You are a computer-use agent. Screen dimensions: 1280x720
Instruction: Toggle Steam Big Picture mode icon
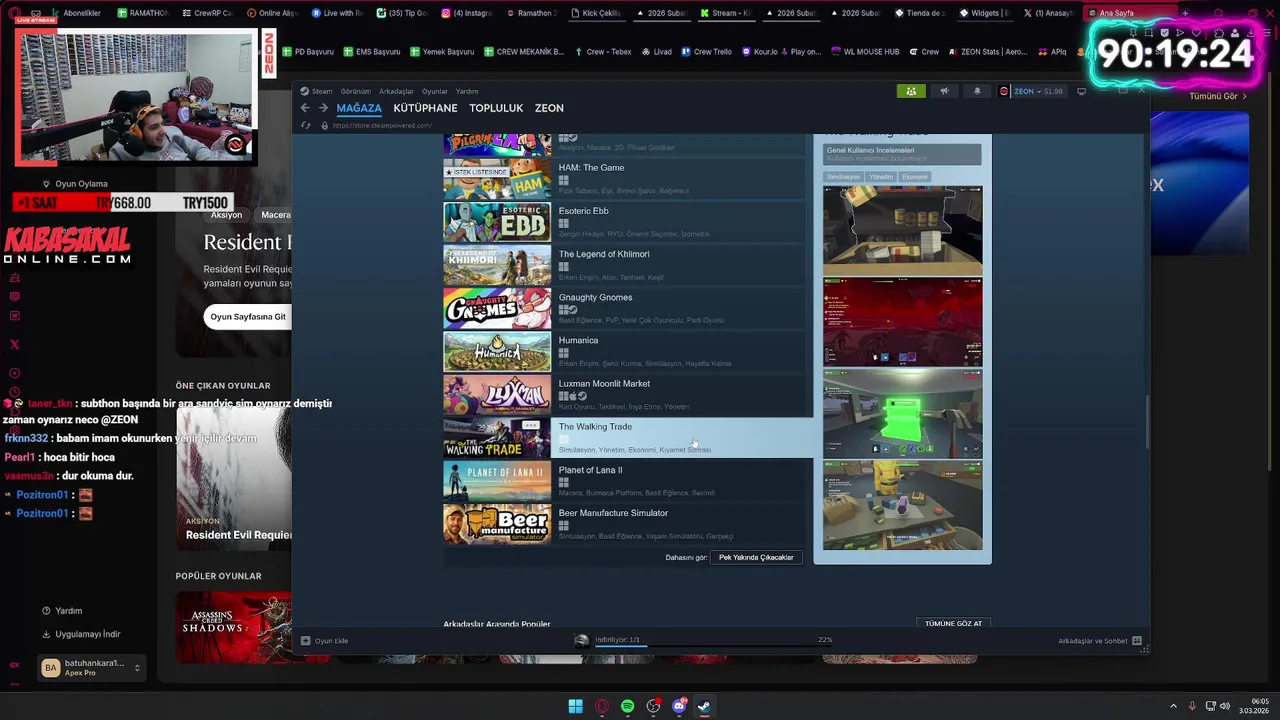point(1081,91)
